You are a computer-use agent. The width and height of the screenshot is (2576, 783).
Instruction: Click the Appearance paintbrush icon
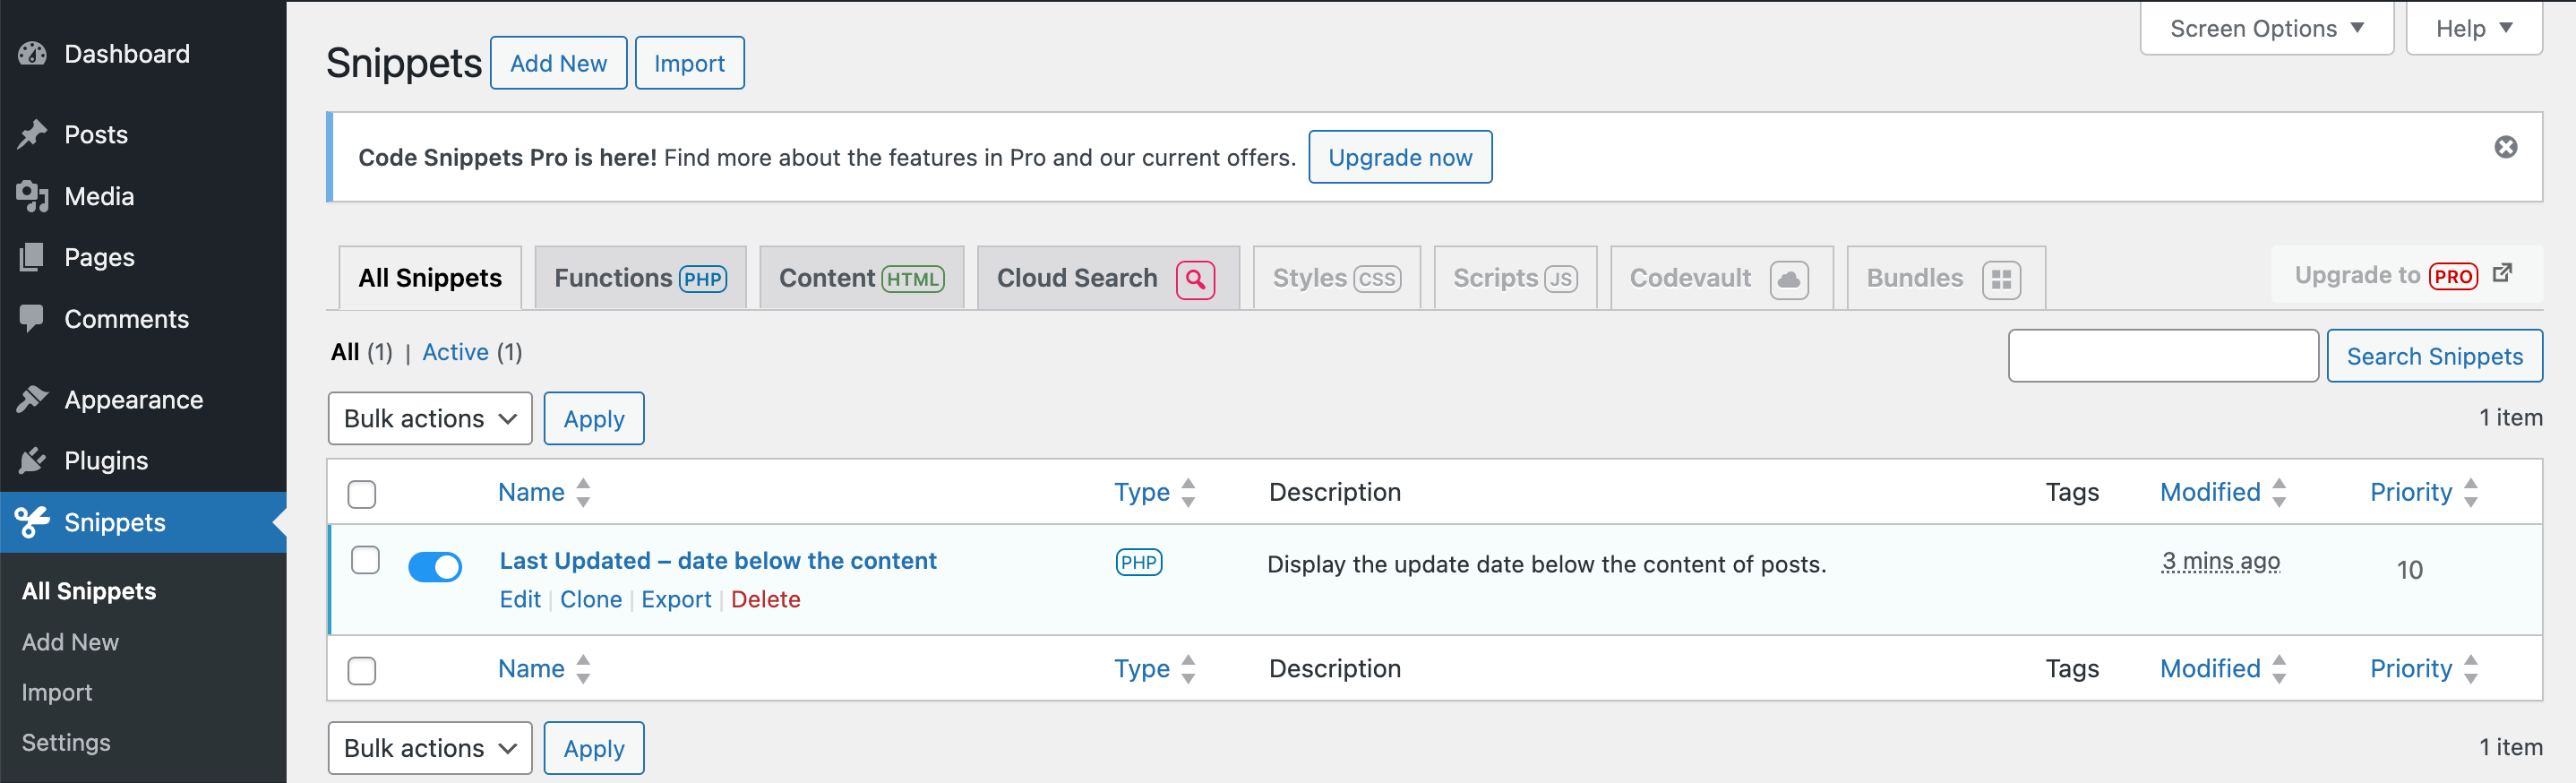32,399
